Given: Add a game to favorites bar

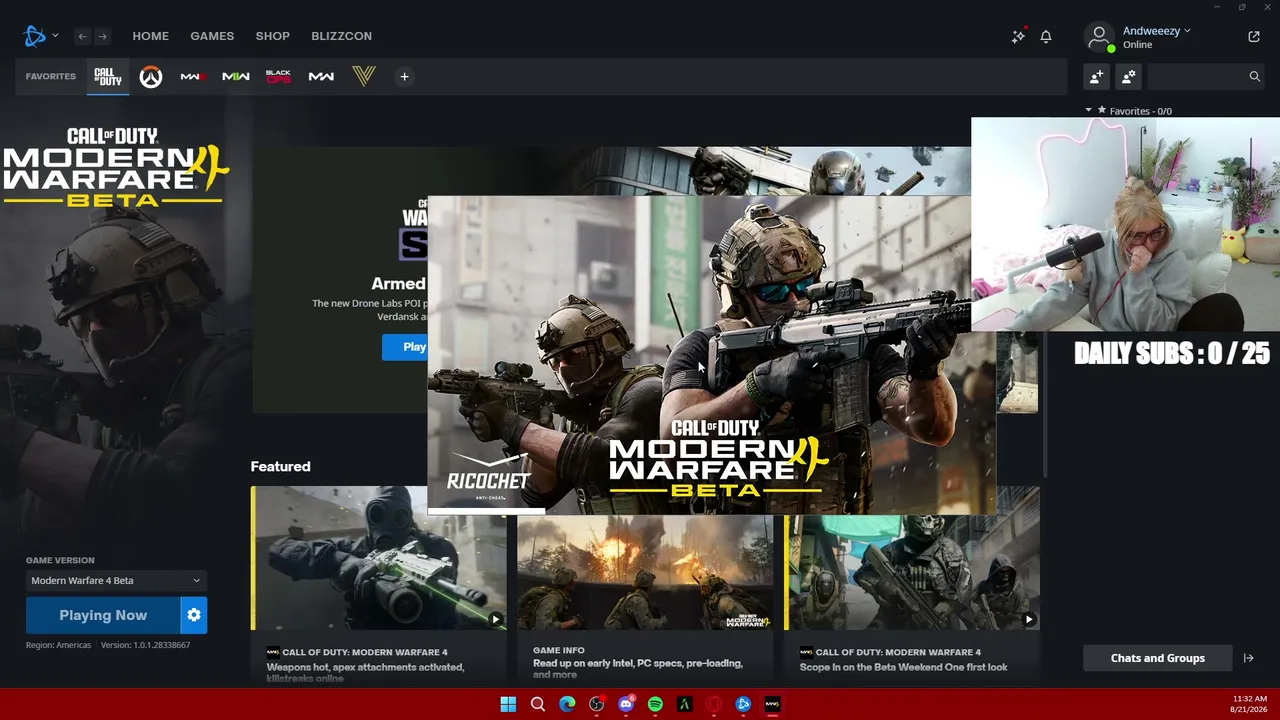Looking at the screenshot, I should [404, 77].
